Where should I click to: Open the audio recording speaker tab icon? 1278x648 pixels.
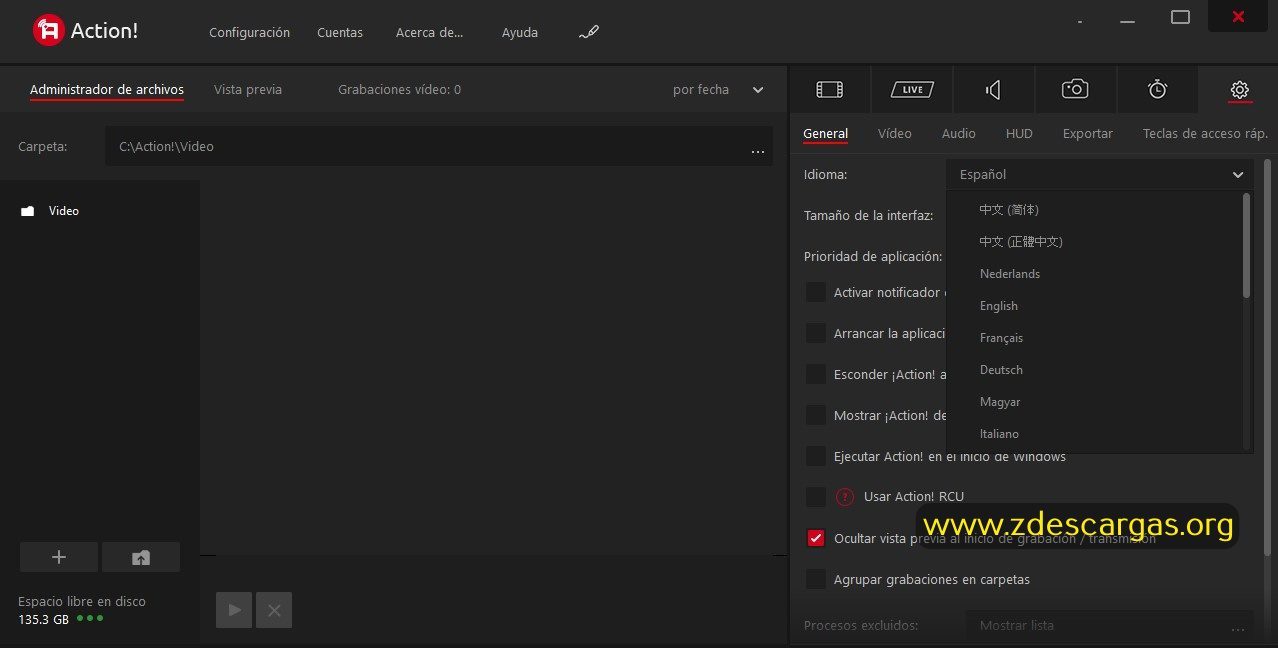tap(993, 90)
